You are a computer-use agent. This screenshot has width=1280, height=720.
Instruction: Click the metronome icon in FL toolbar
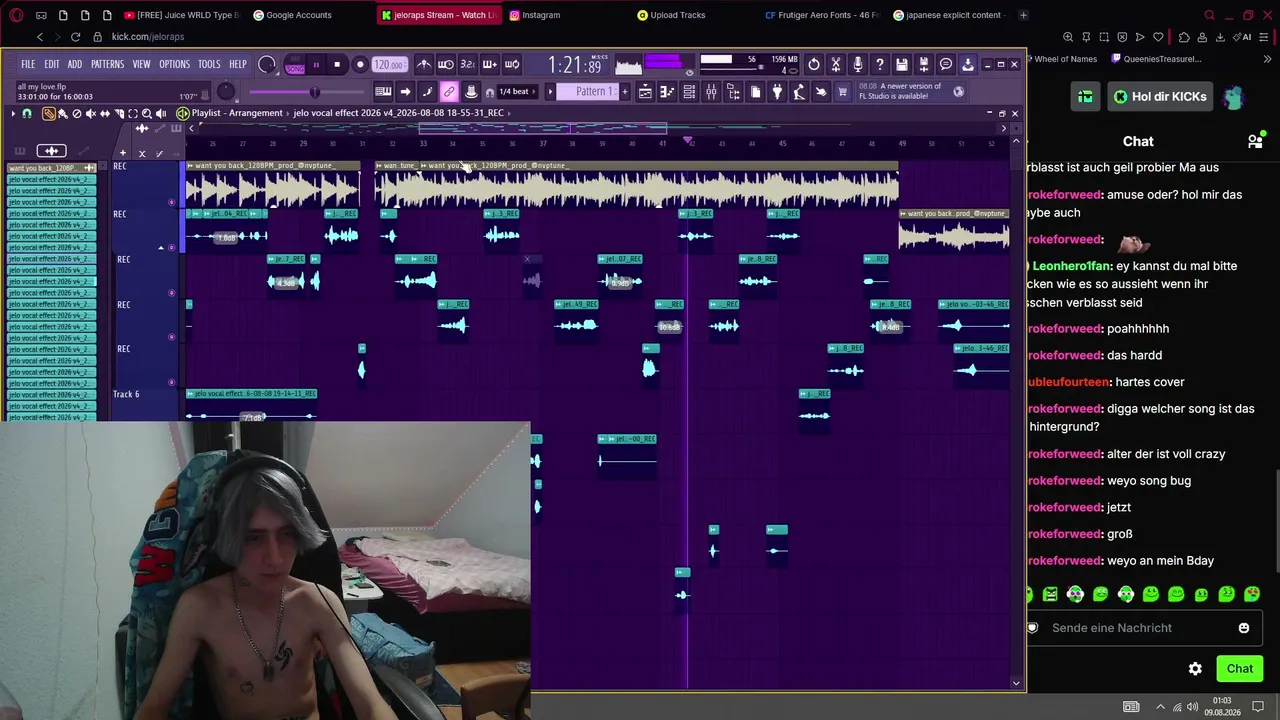(x=424, y=65)
